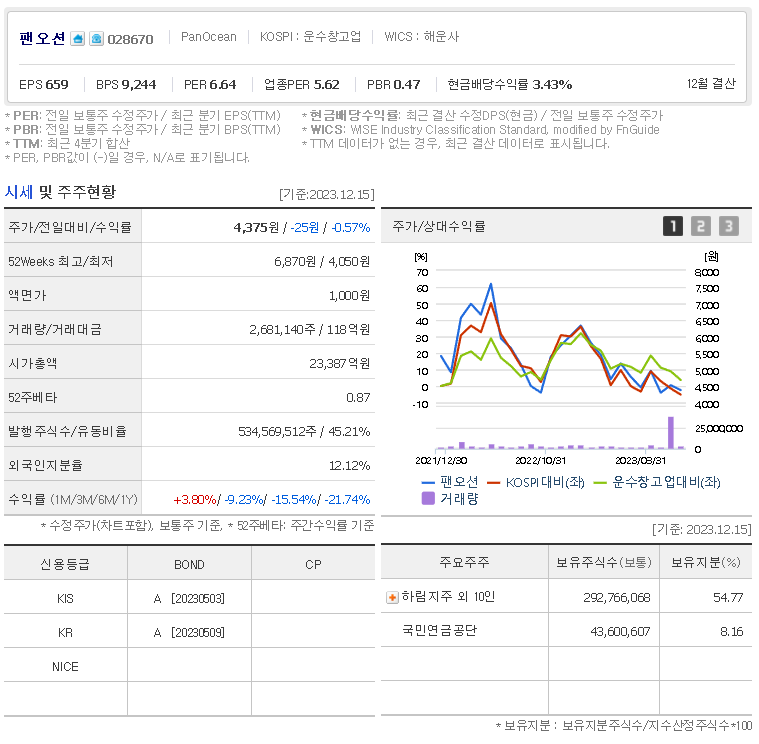The width and height of the screenshot is (759, 744).
Task: Click the NICE rating row label
Action: (65, 667)
